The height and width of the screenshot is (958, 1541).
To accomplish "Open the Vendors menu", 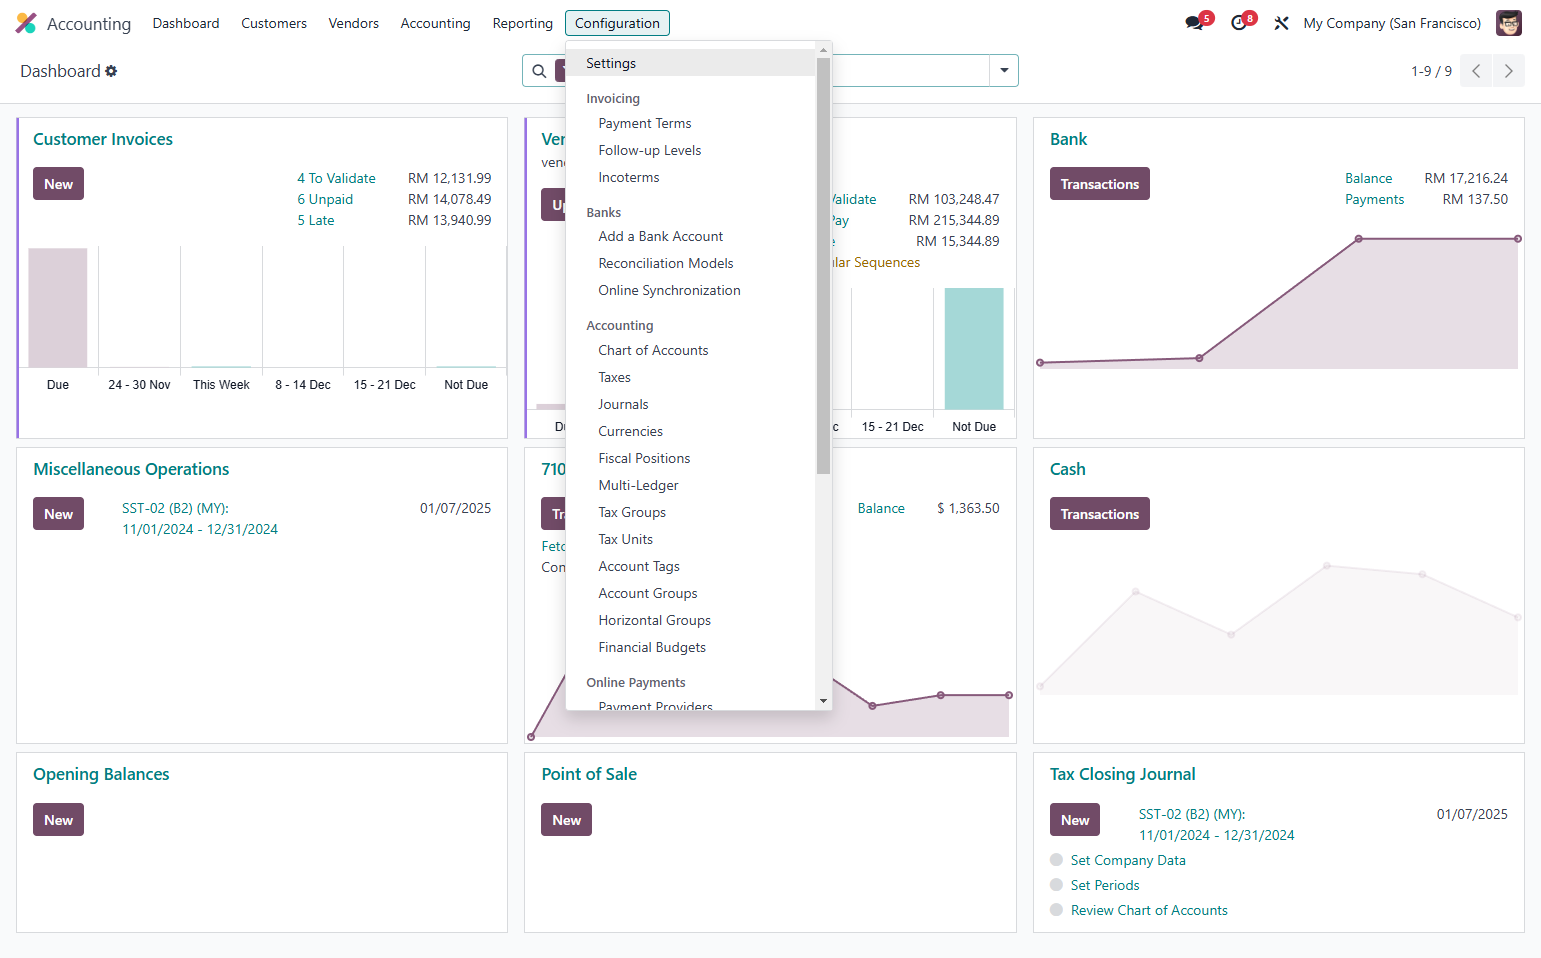I will [354, 23].
